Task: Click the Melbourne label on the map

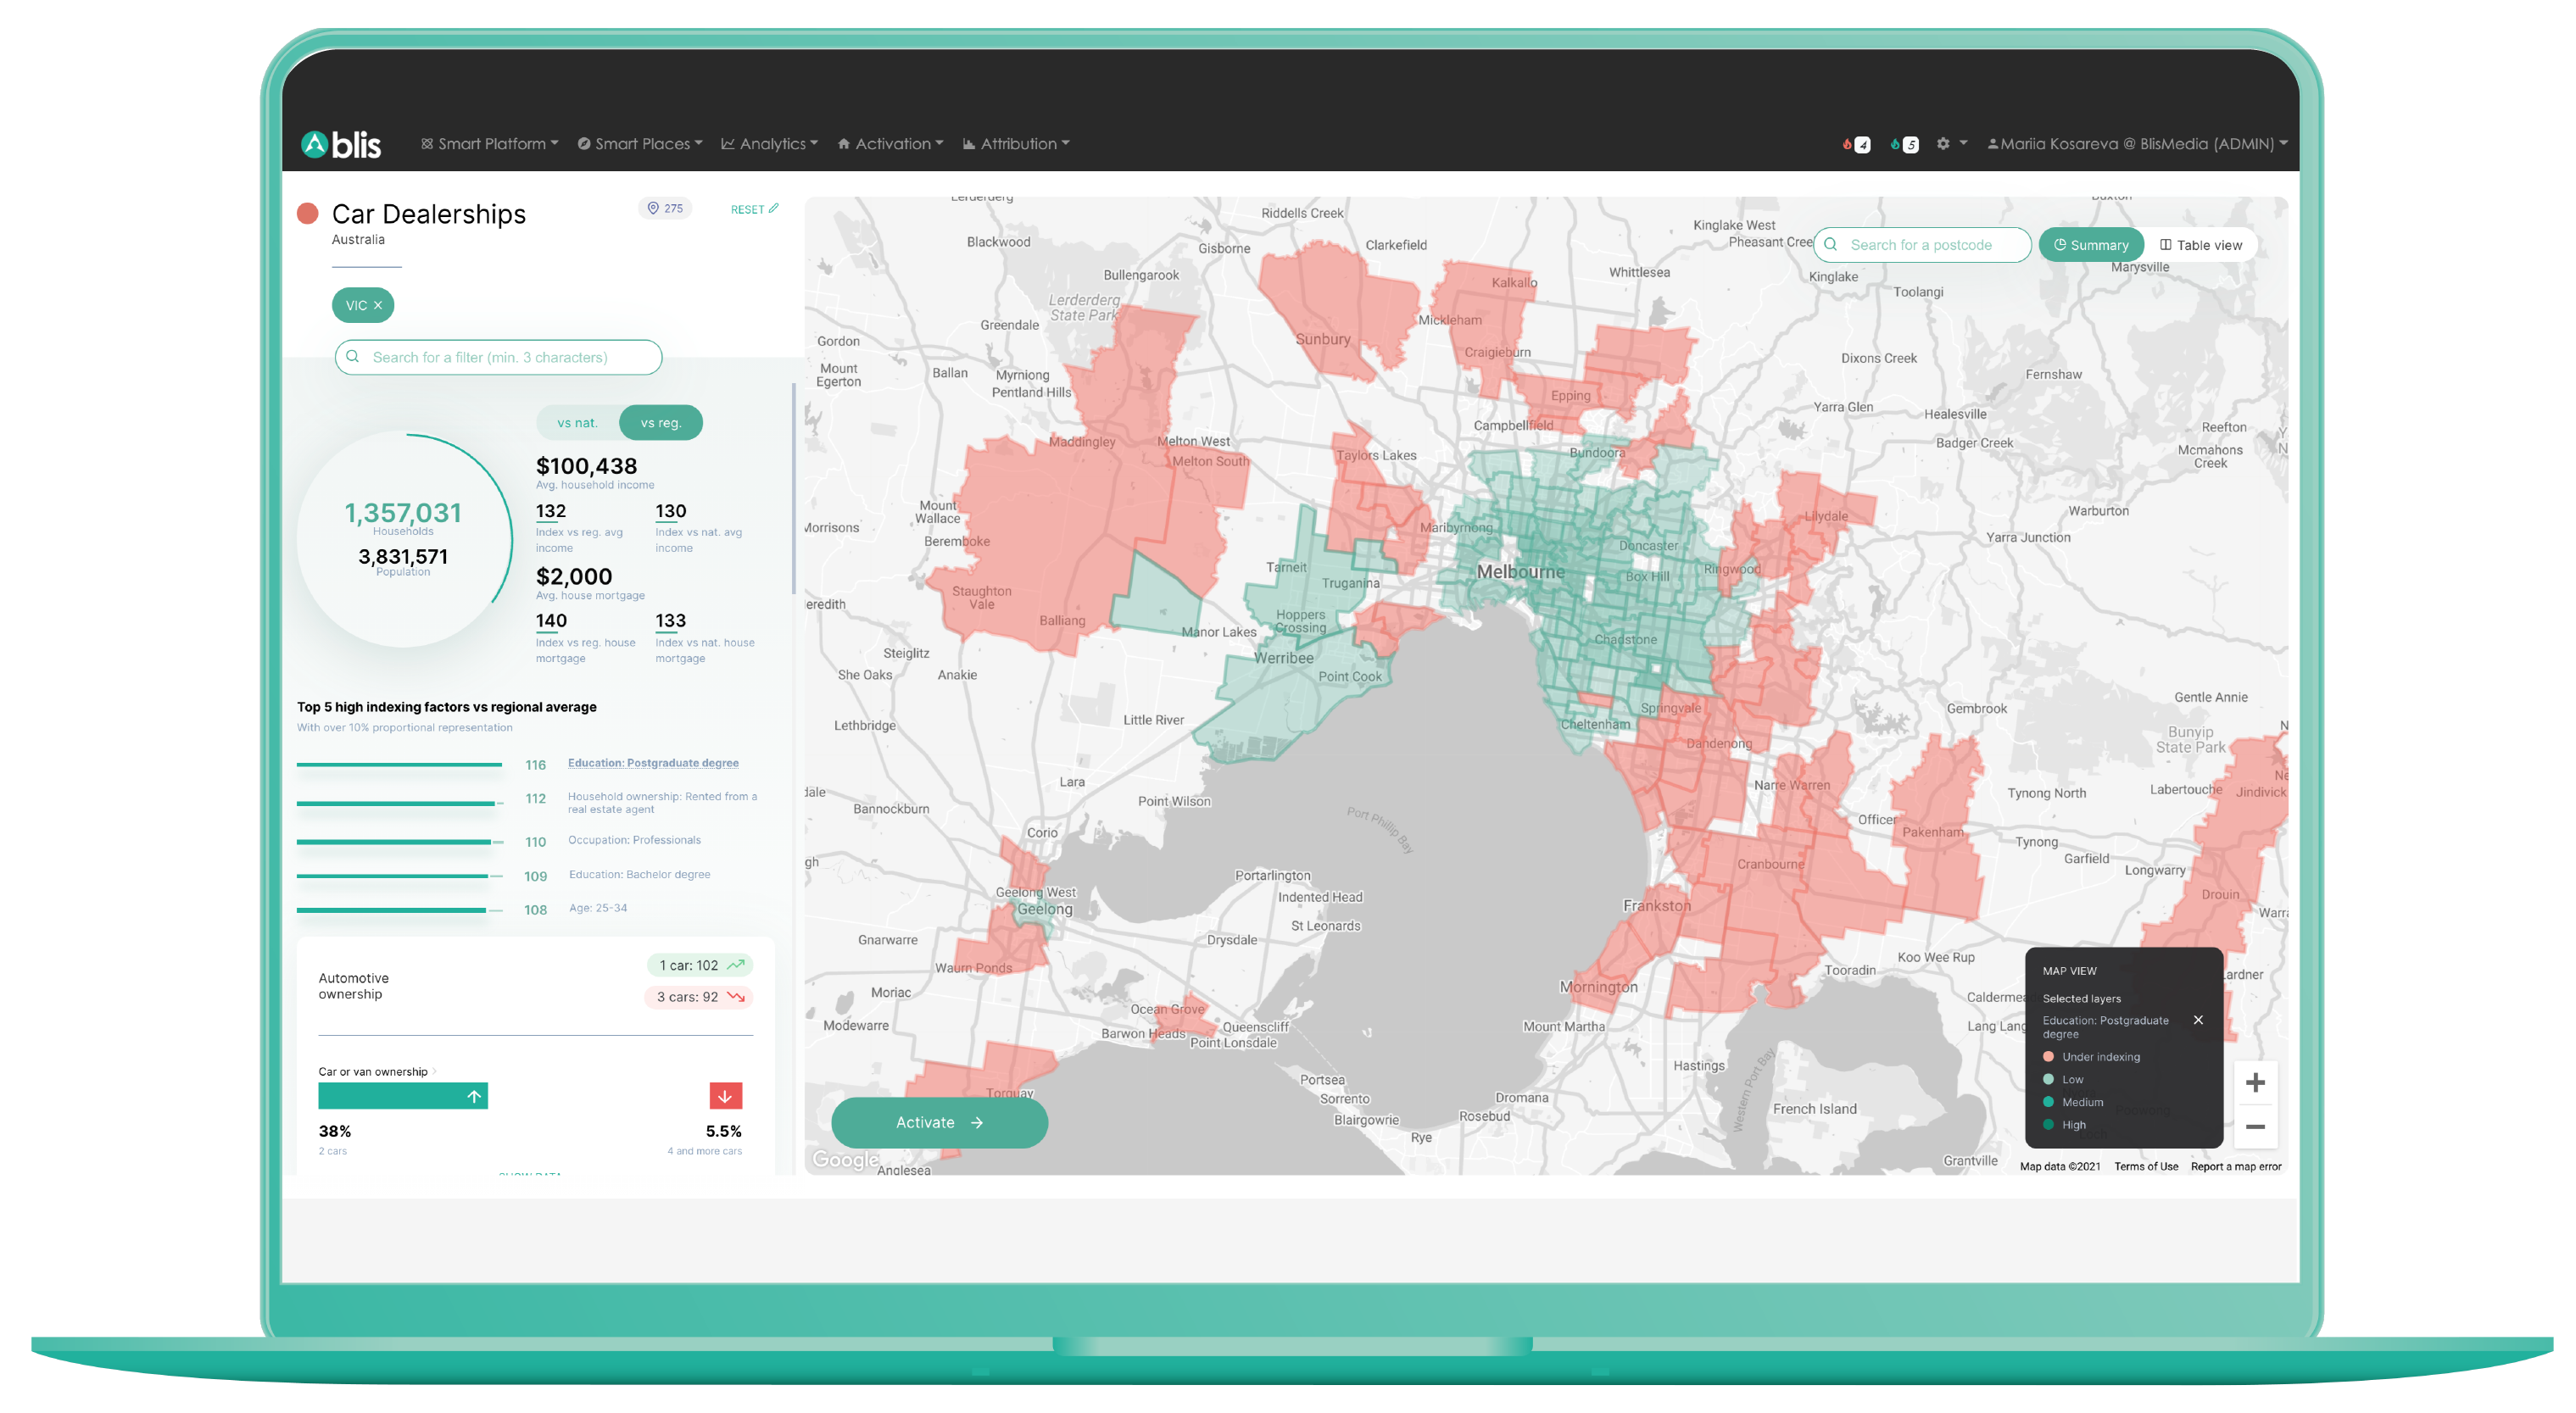Action: 1521,572
